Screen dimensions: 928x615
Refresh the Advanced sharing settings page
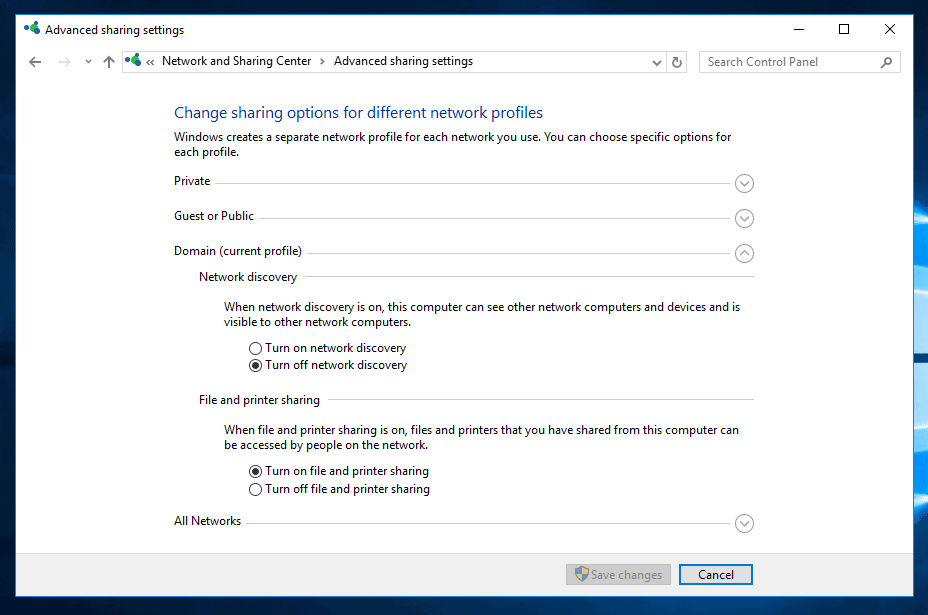click(677, 62)
